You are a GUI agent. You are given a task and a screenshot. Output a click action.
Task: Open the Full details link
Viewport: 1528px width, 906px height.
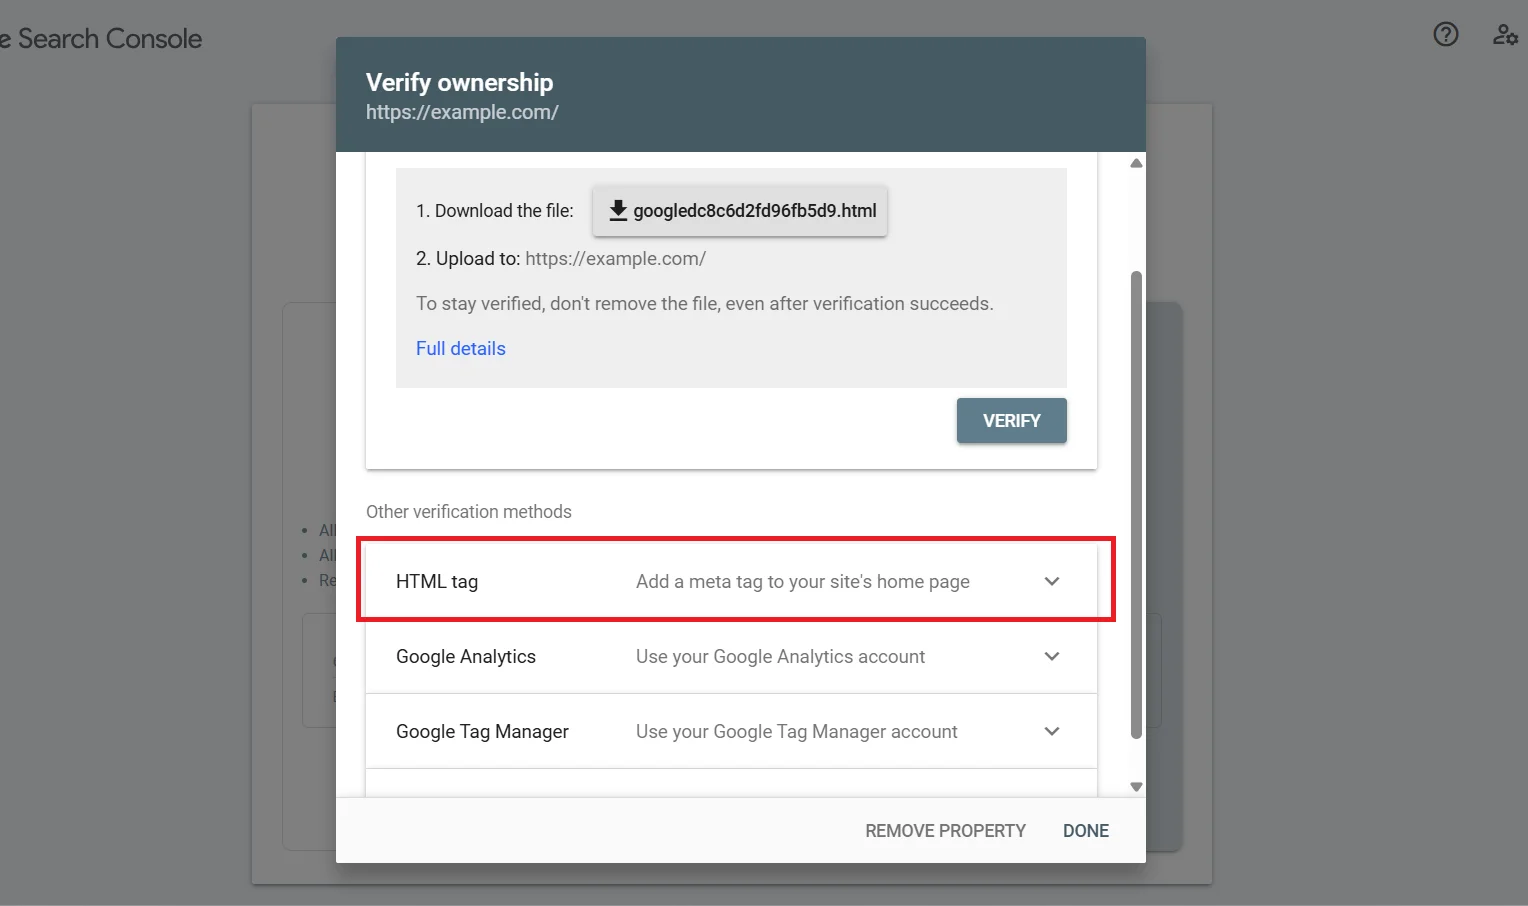click(460, 348)
